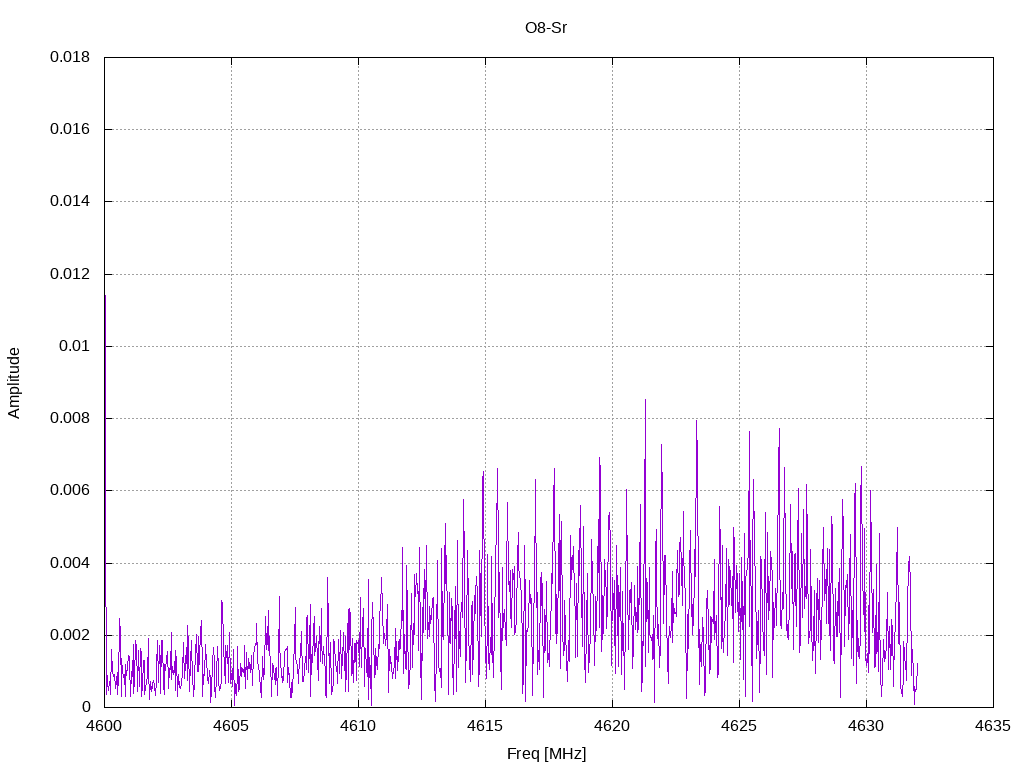
Task: Click y-axis tick label 0.002
Action: coord(70,635)
